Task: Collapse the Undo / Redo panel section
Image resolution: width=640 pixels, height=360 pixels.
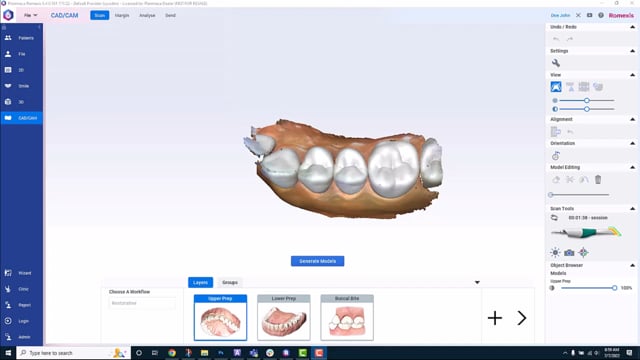Action: click(x=632, y=27)
